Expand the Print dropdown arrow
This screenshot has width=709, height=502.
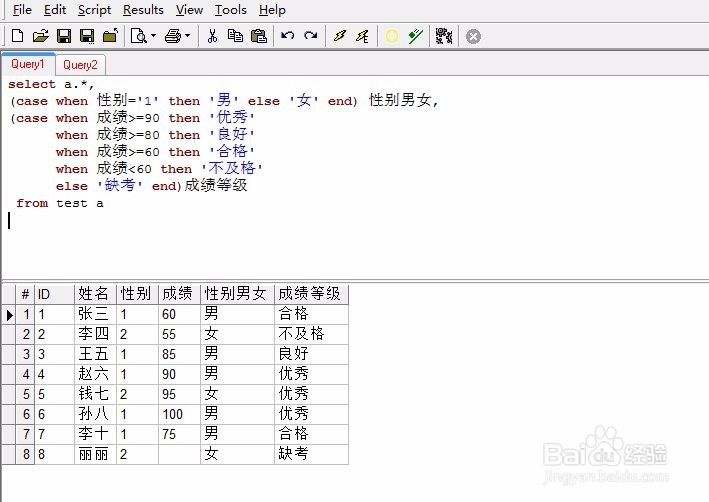188,36
